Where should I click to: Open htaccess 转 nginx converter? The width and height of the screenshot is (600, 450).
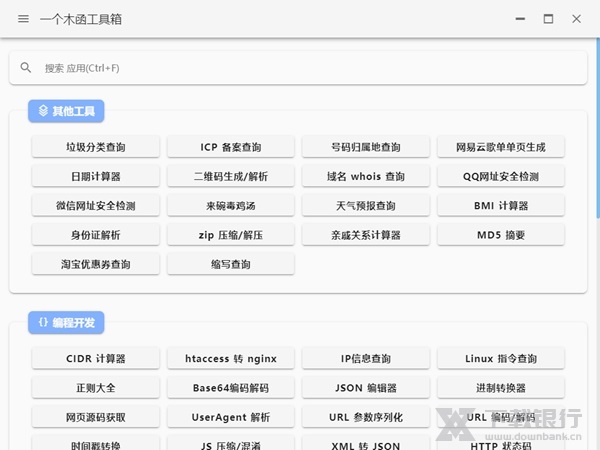coord(230,358)
